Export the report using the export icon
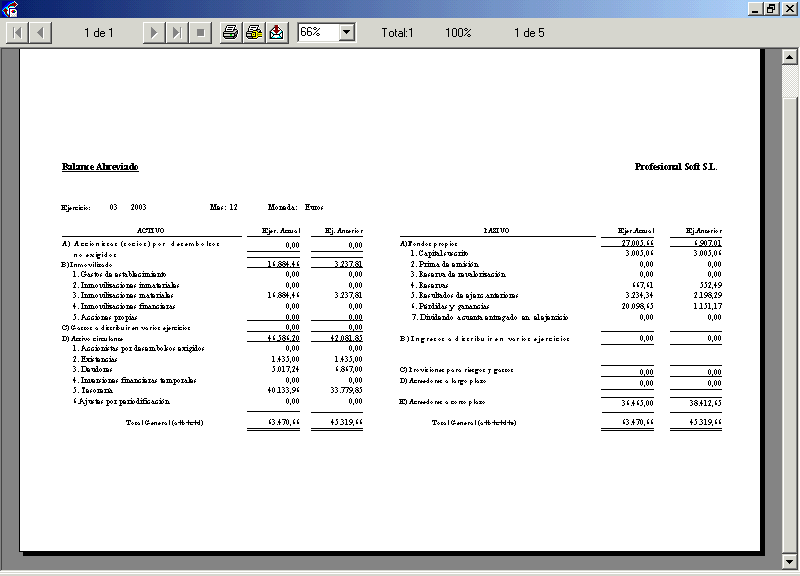Image resolution: width=800 pixels, height=576 pixels. (x=277, y=32)
